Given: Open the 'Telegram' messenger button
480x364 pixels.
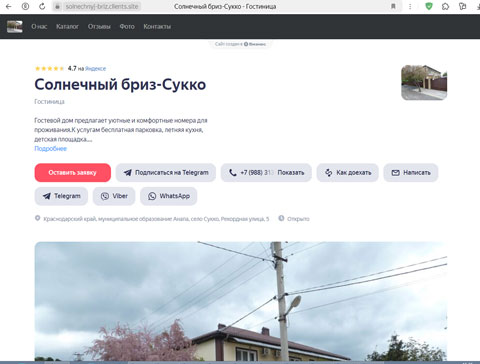Looking at the screenshot, I should (x=61, y=196).
